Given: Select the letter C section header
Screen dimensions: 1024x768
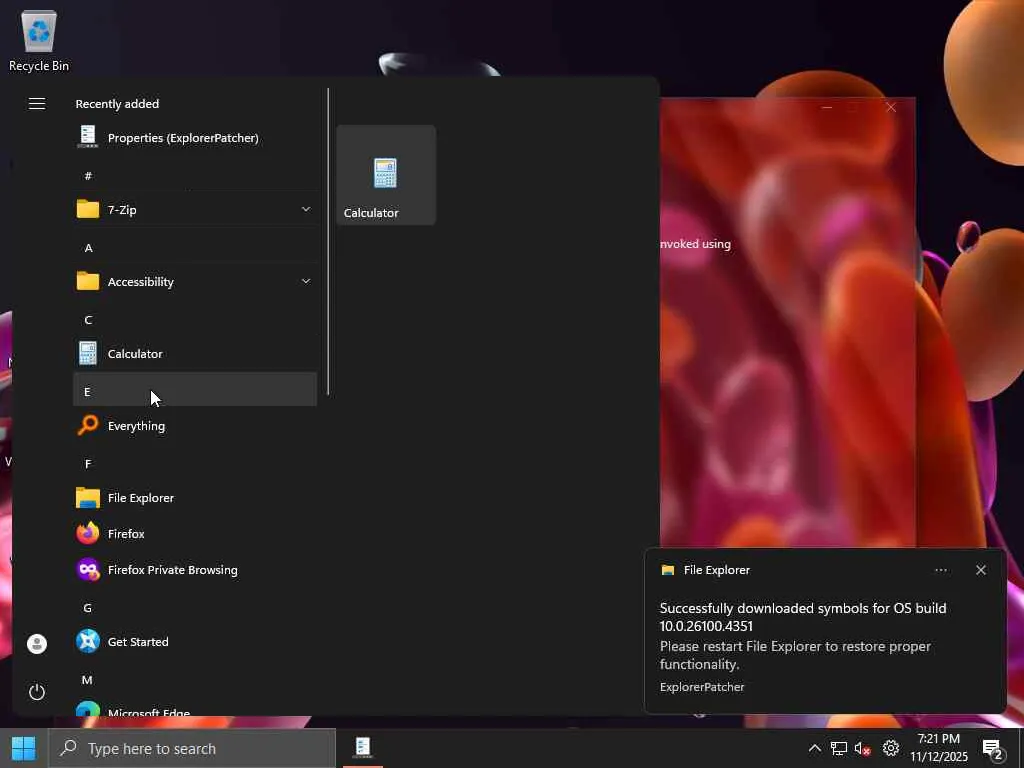Looking at the screenshot, I should point(195,319).
